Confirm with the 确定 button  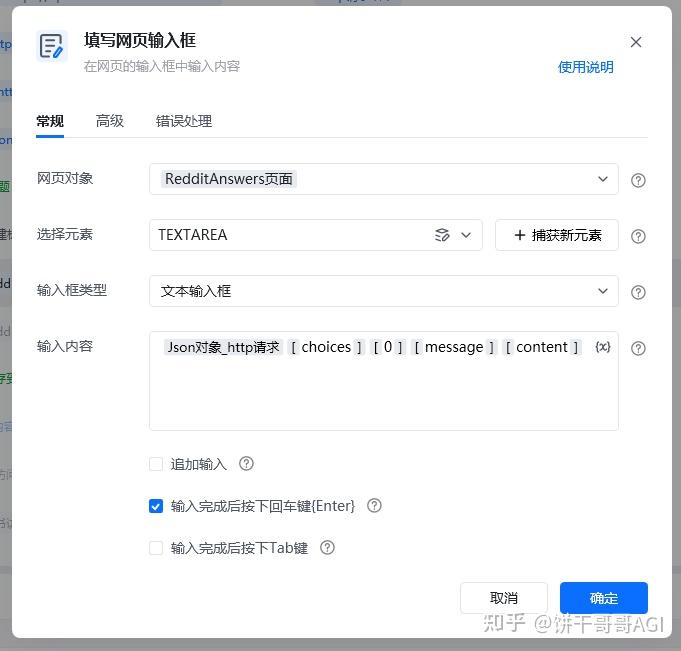point(604,598)
